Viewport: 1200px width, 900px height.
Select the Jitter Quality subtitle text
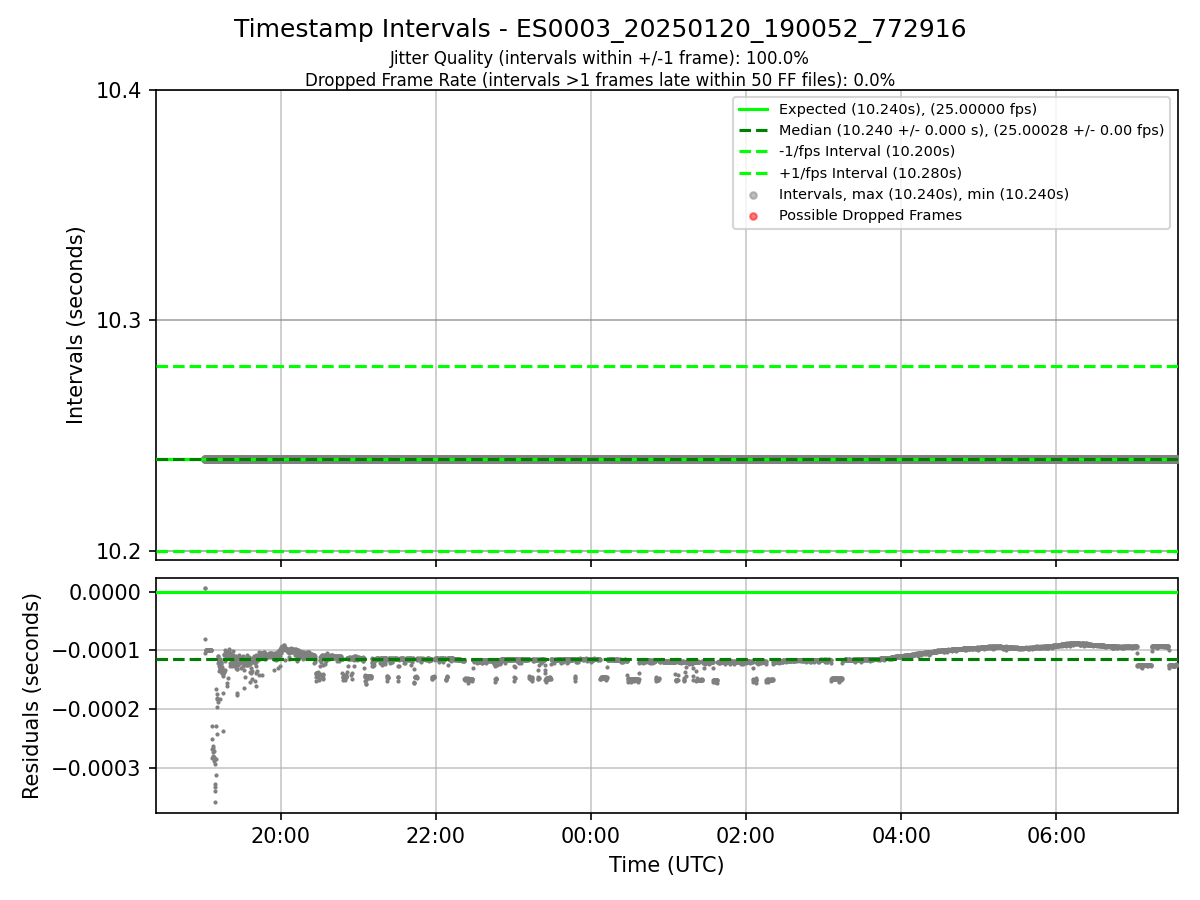(x=599, y=58)
